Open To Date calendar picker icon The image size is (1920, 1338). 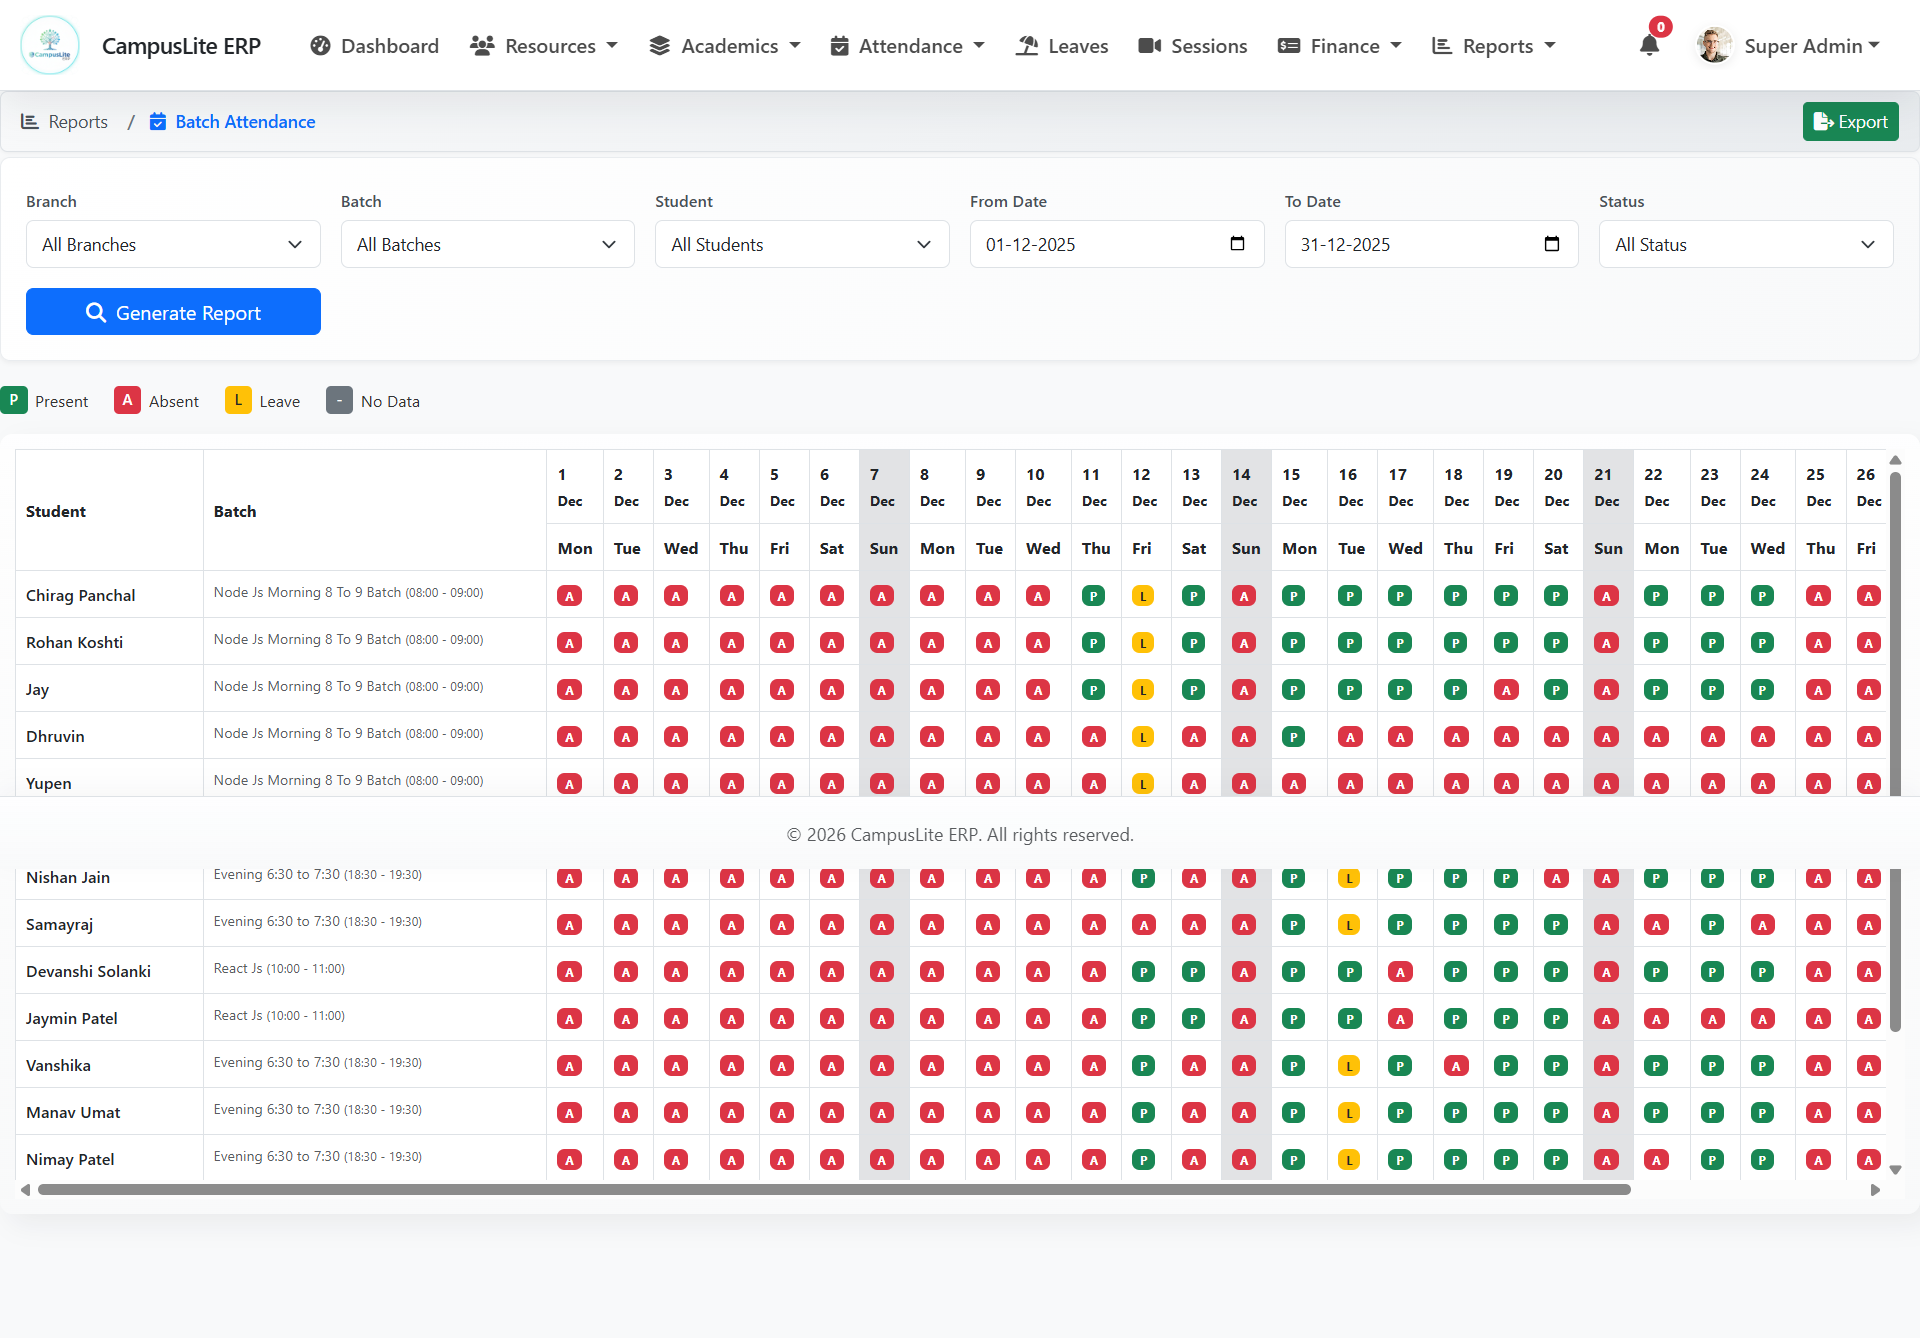coord(1552,244)
